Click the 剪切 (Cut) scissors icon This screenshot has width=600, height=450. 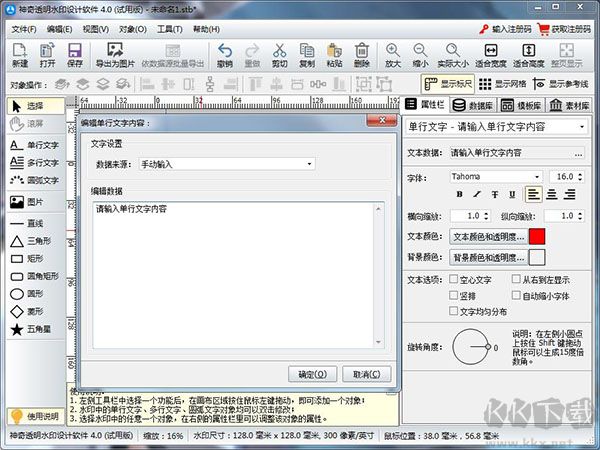click(279, 54)
